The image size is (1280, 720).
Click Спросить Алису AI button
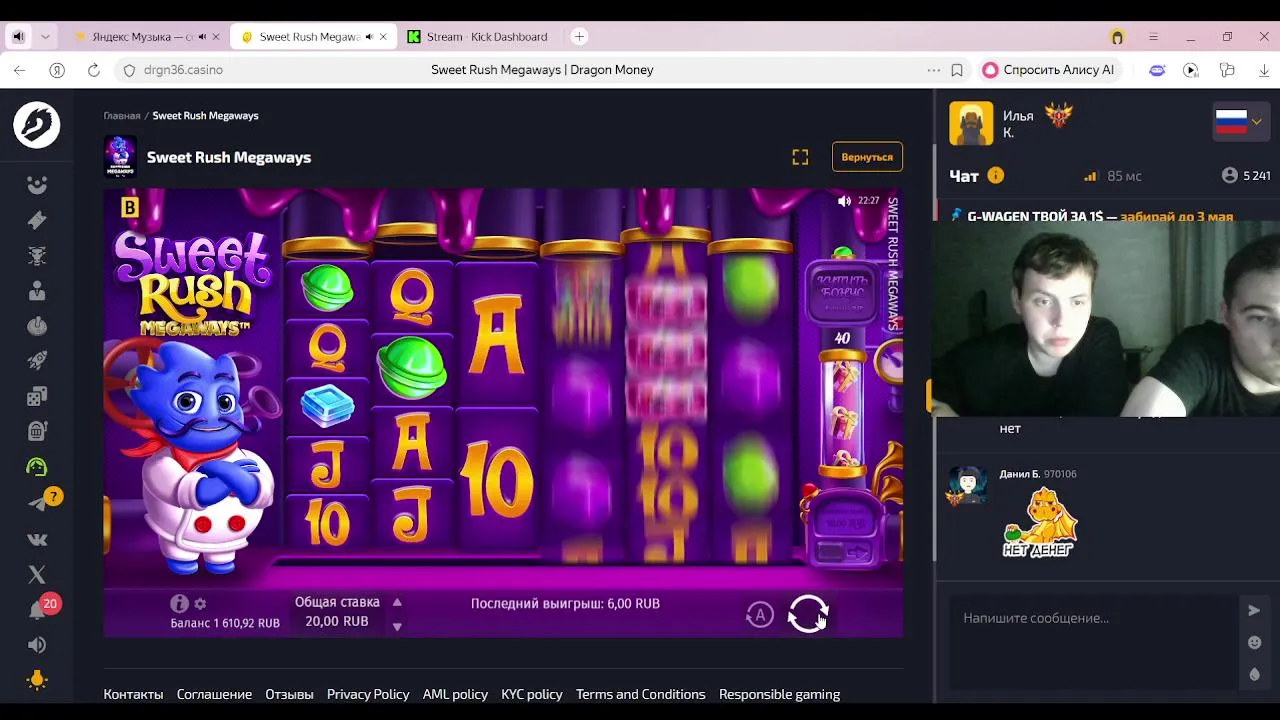click(1049, 70)
